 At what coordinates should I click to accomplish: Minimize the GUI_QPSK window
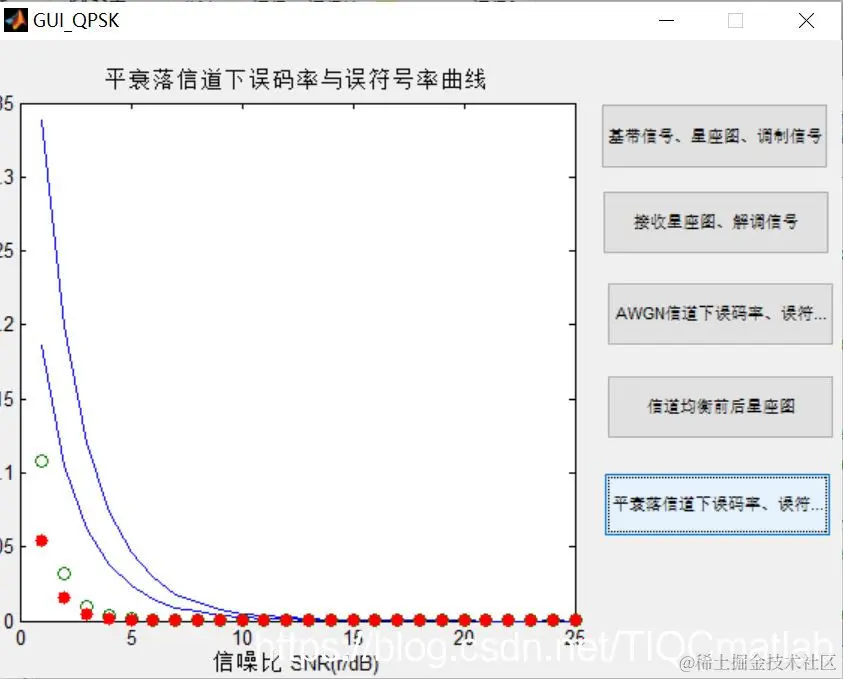[666, 20]
